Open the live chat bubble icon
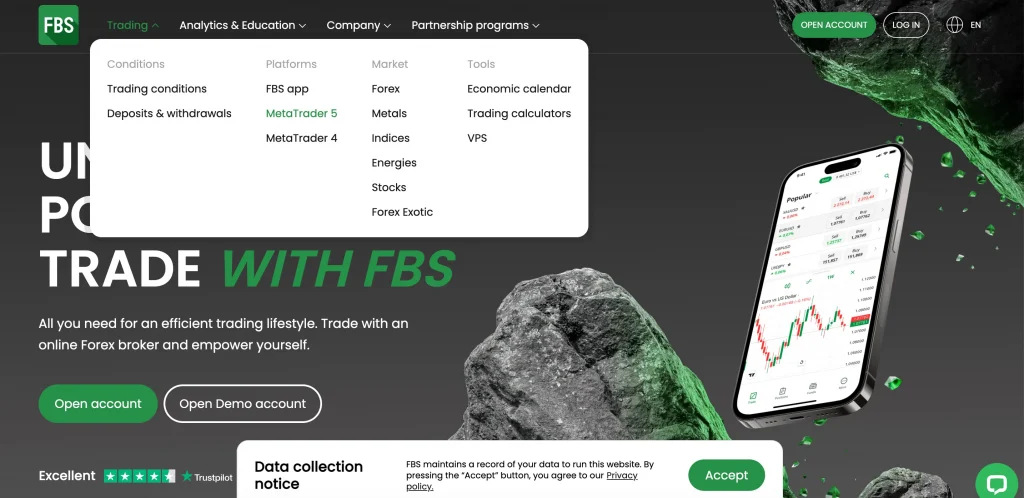This screenshot has width=1024, height=498. (996, 482)
